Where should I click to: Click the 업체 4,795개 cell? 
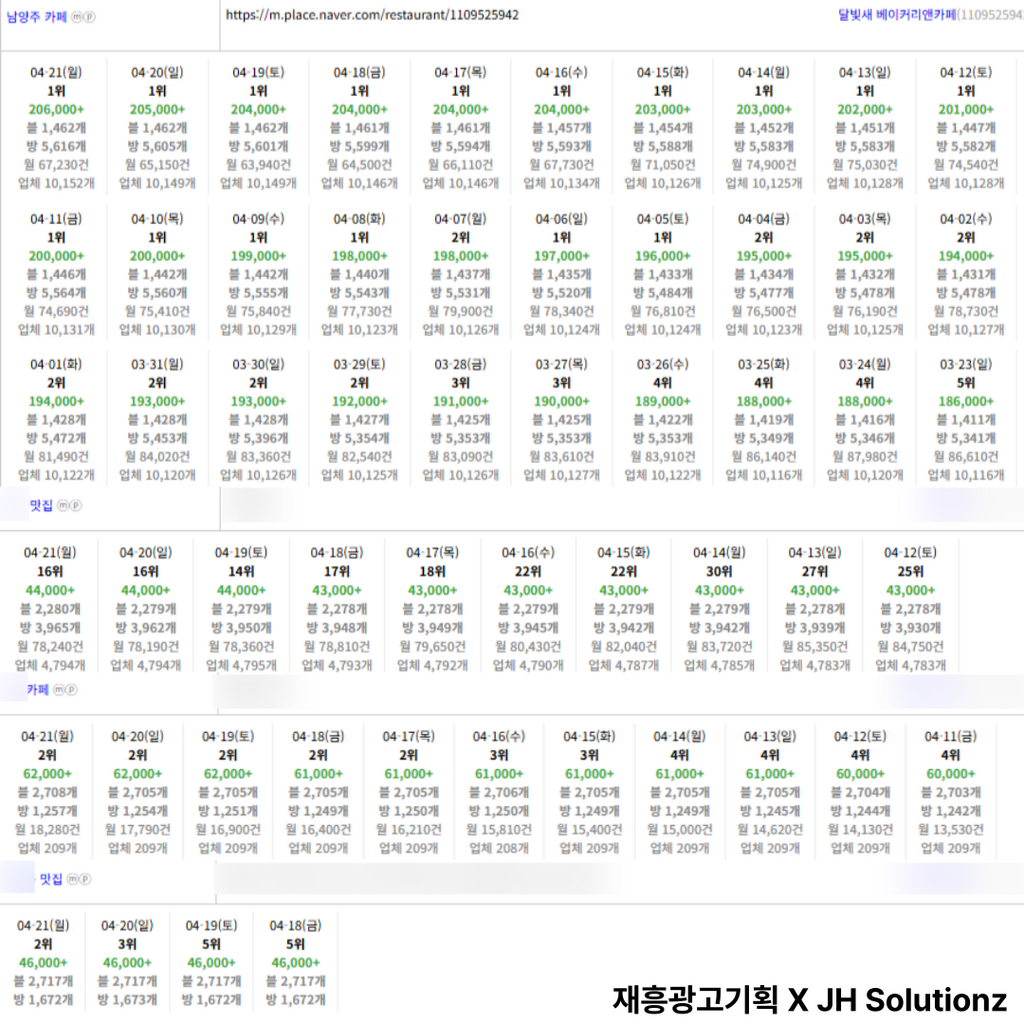point(241,665)
